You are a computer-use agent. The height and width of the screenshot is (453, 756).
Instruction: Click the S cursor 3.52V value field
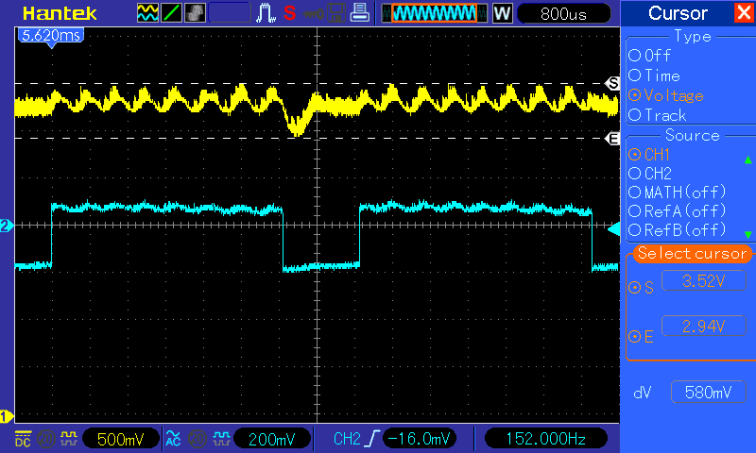pos(704,281)
